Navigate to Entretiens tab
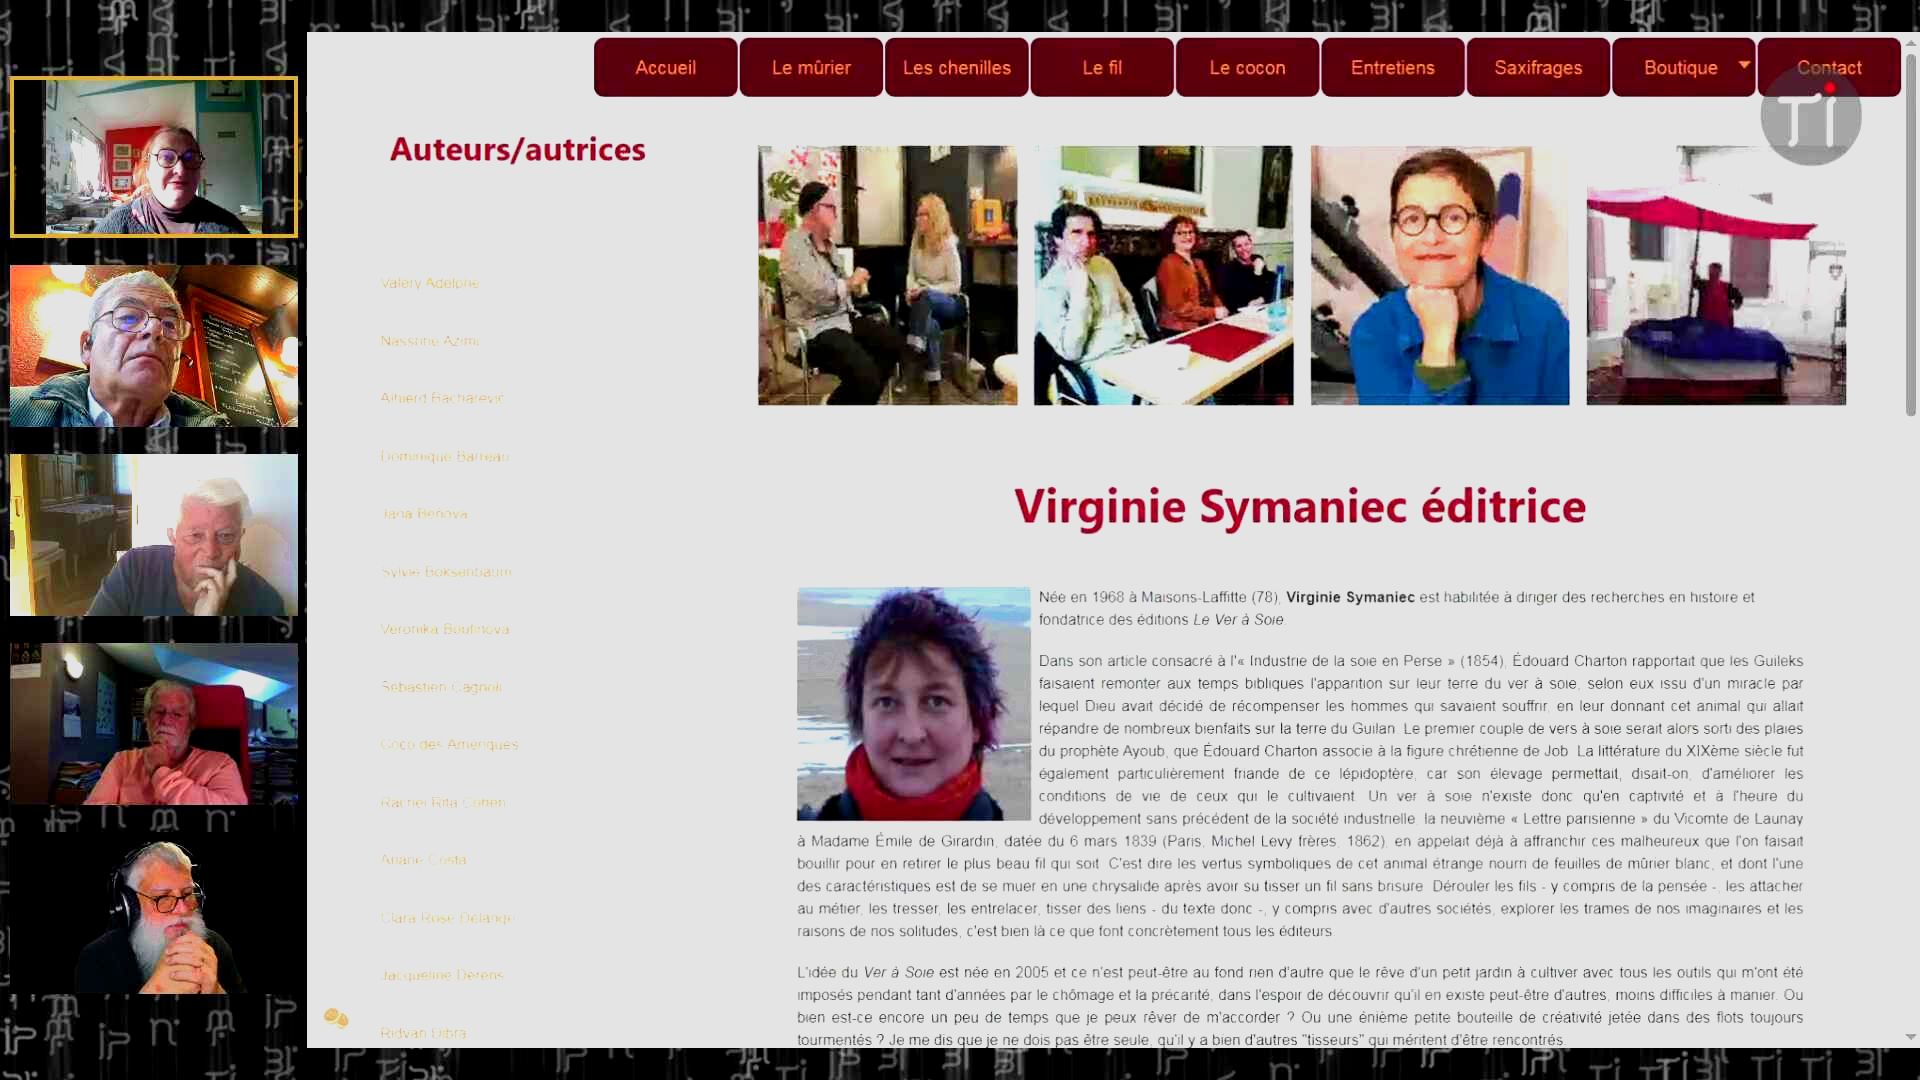Viewport: 1920px width, 1080px height. pyautogui.click(x=1392, y=68)
